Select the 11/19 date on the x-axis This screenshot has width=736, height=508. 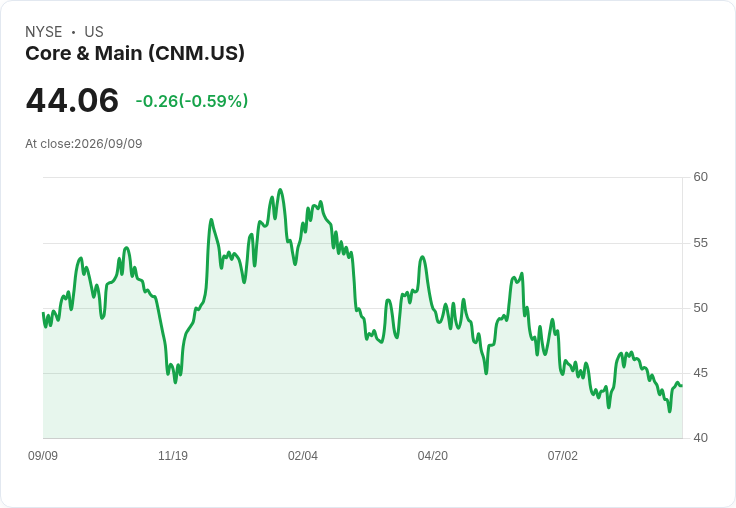(173, 456)
